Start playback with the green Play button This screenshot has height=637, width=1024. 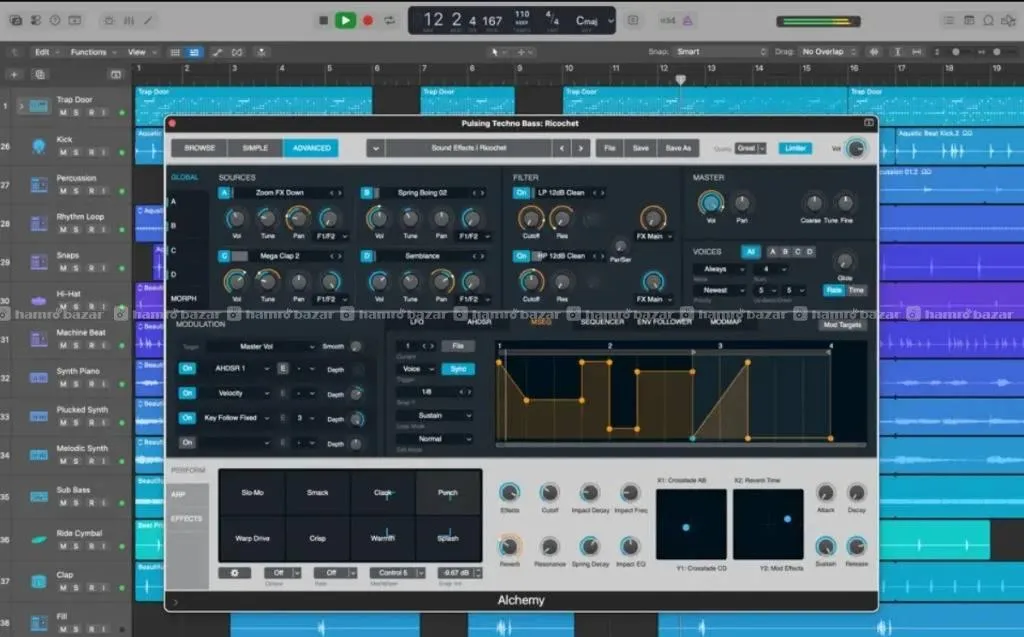point(345,20)
